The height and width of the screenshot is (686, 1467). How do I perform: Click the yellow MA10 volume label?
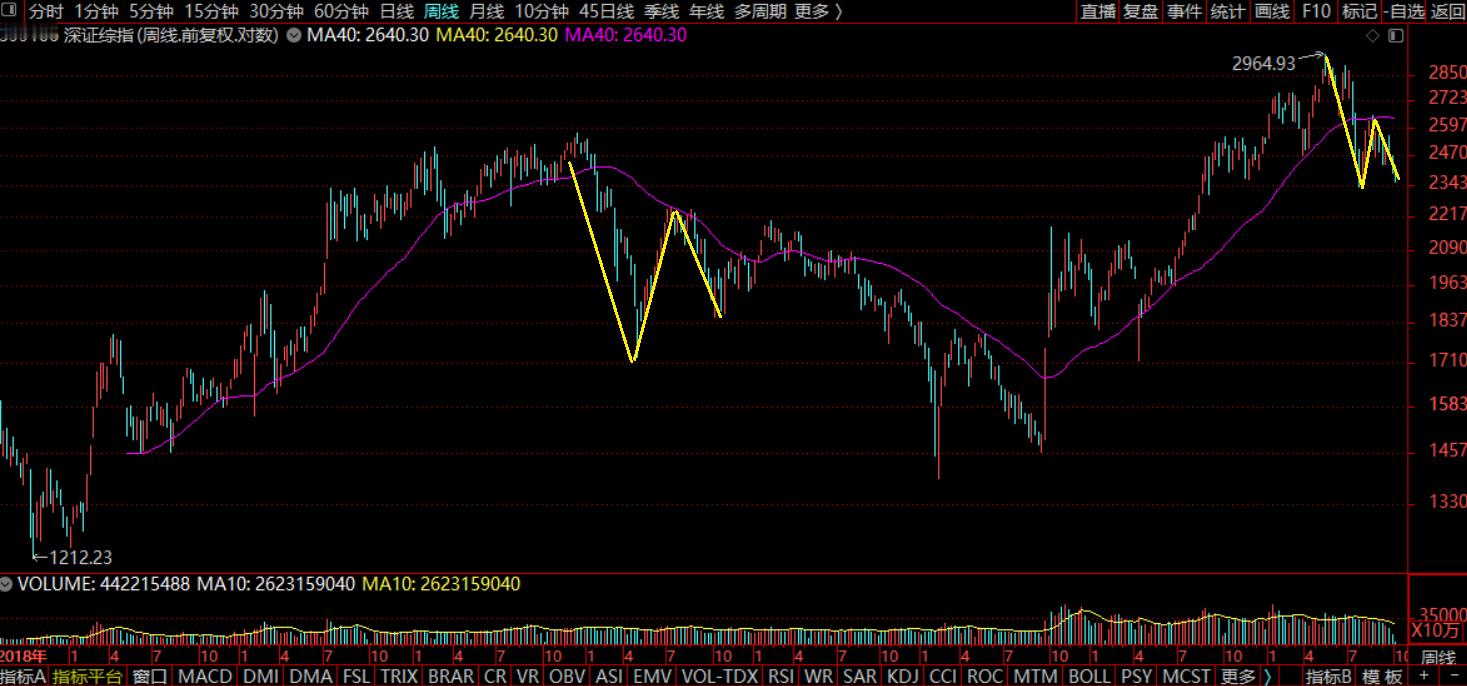point(441,583)
